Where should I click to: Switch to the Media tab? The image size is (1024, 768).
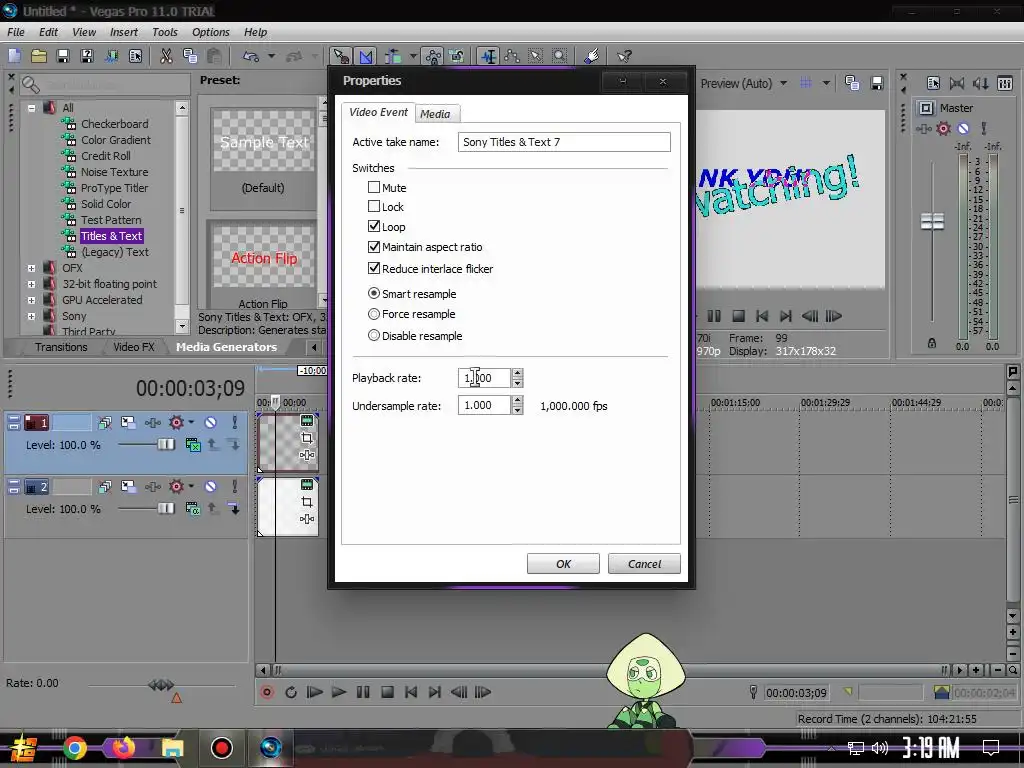click(436, 114)
